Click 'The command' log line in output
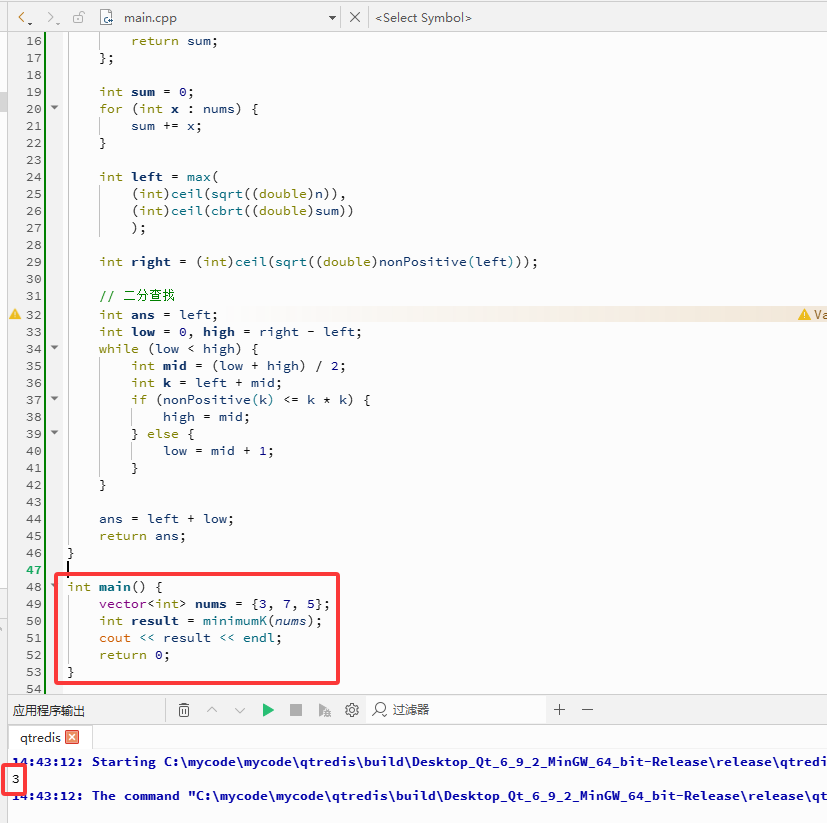The height and width of the screenshot is (823, 827). [x=419, y=796]
